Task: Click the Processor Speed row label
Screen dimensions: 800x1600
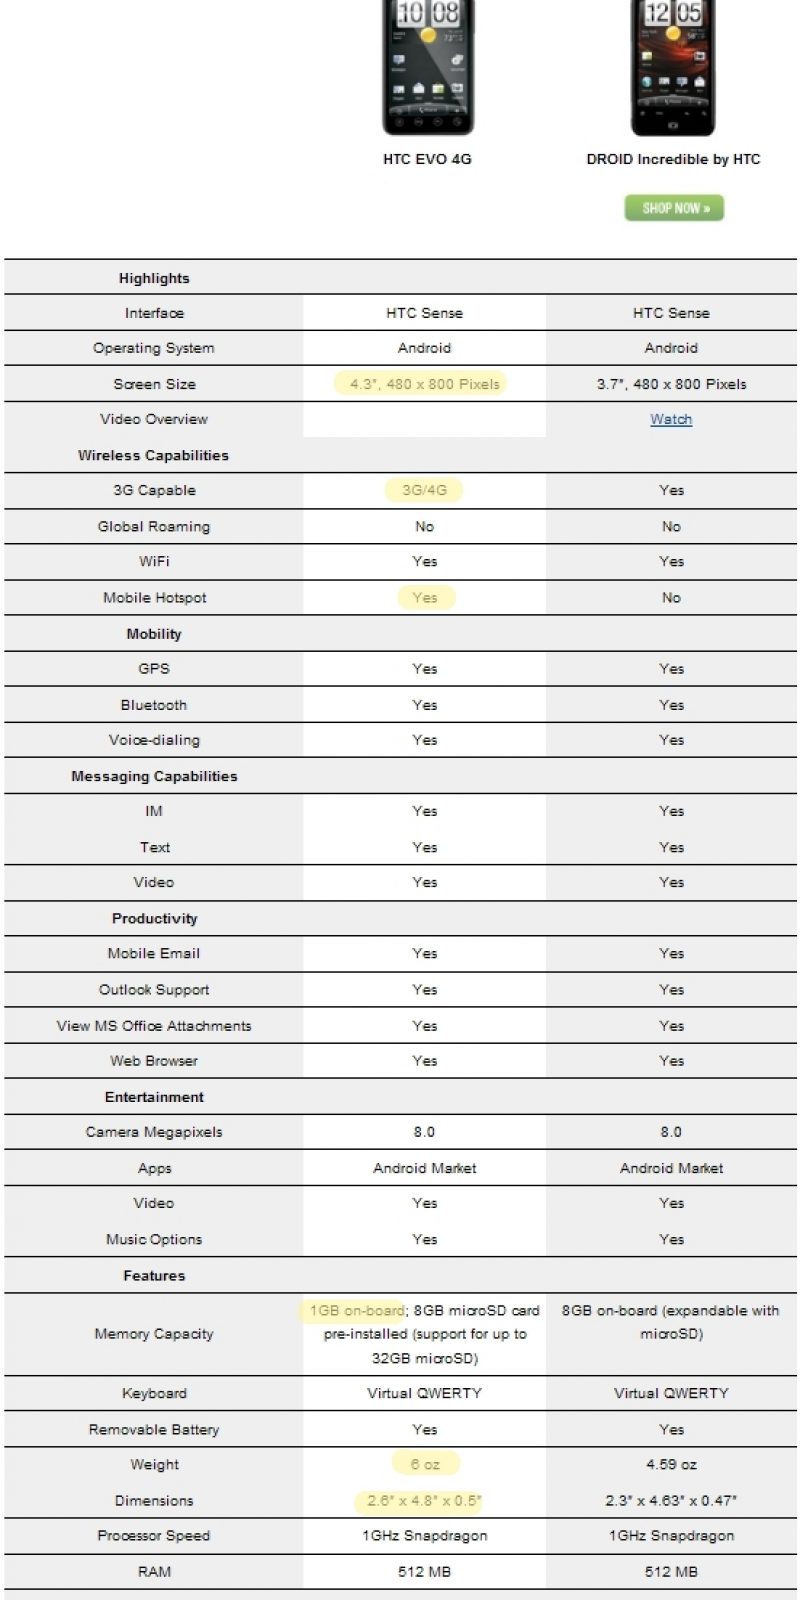Action: [154, 1535]
